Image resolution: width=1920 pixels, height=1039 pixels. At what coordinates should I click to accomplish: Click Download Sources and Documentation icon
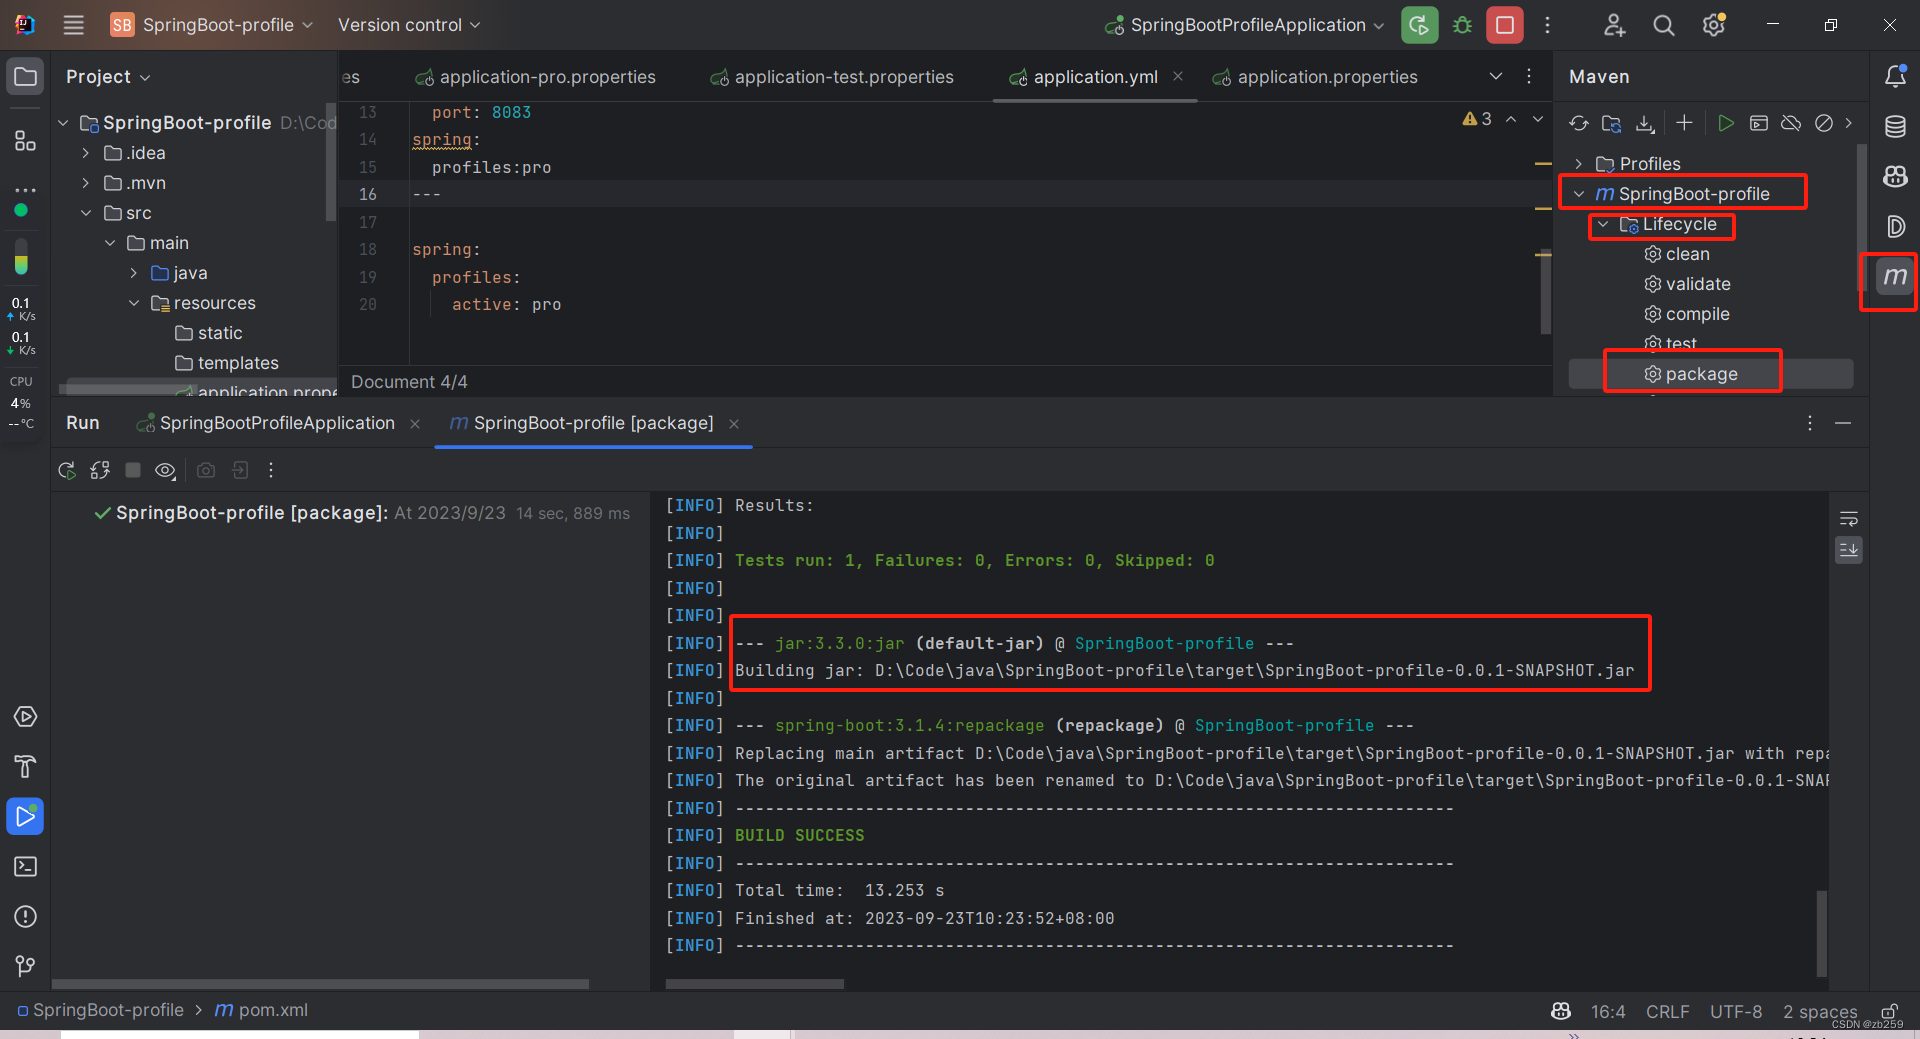tap(1645, 123)
